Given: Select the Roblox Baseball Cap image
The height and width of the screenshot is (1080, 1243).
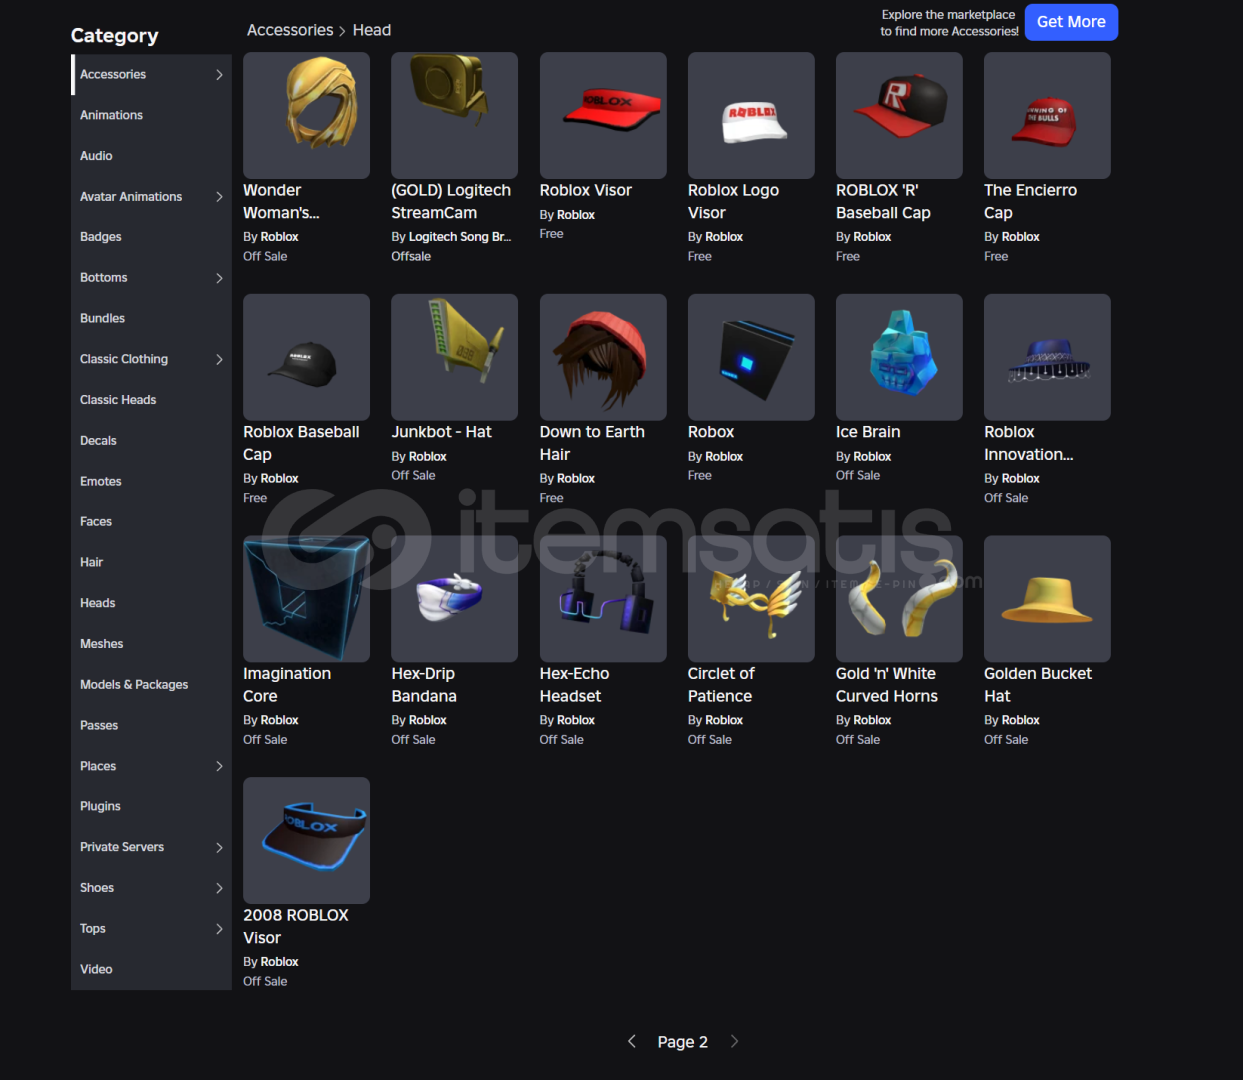Looking at the screenshot, I should 306,357.
